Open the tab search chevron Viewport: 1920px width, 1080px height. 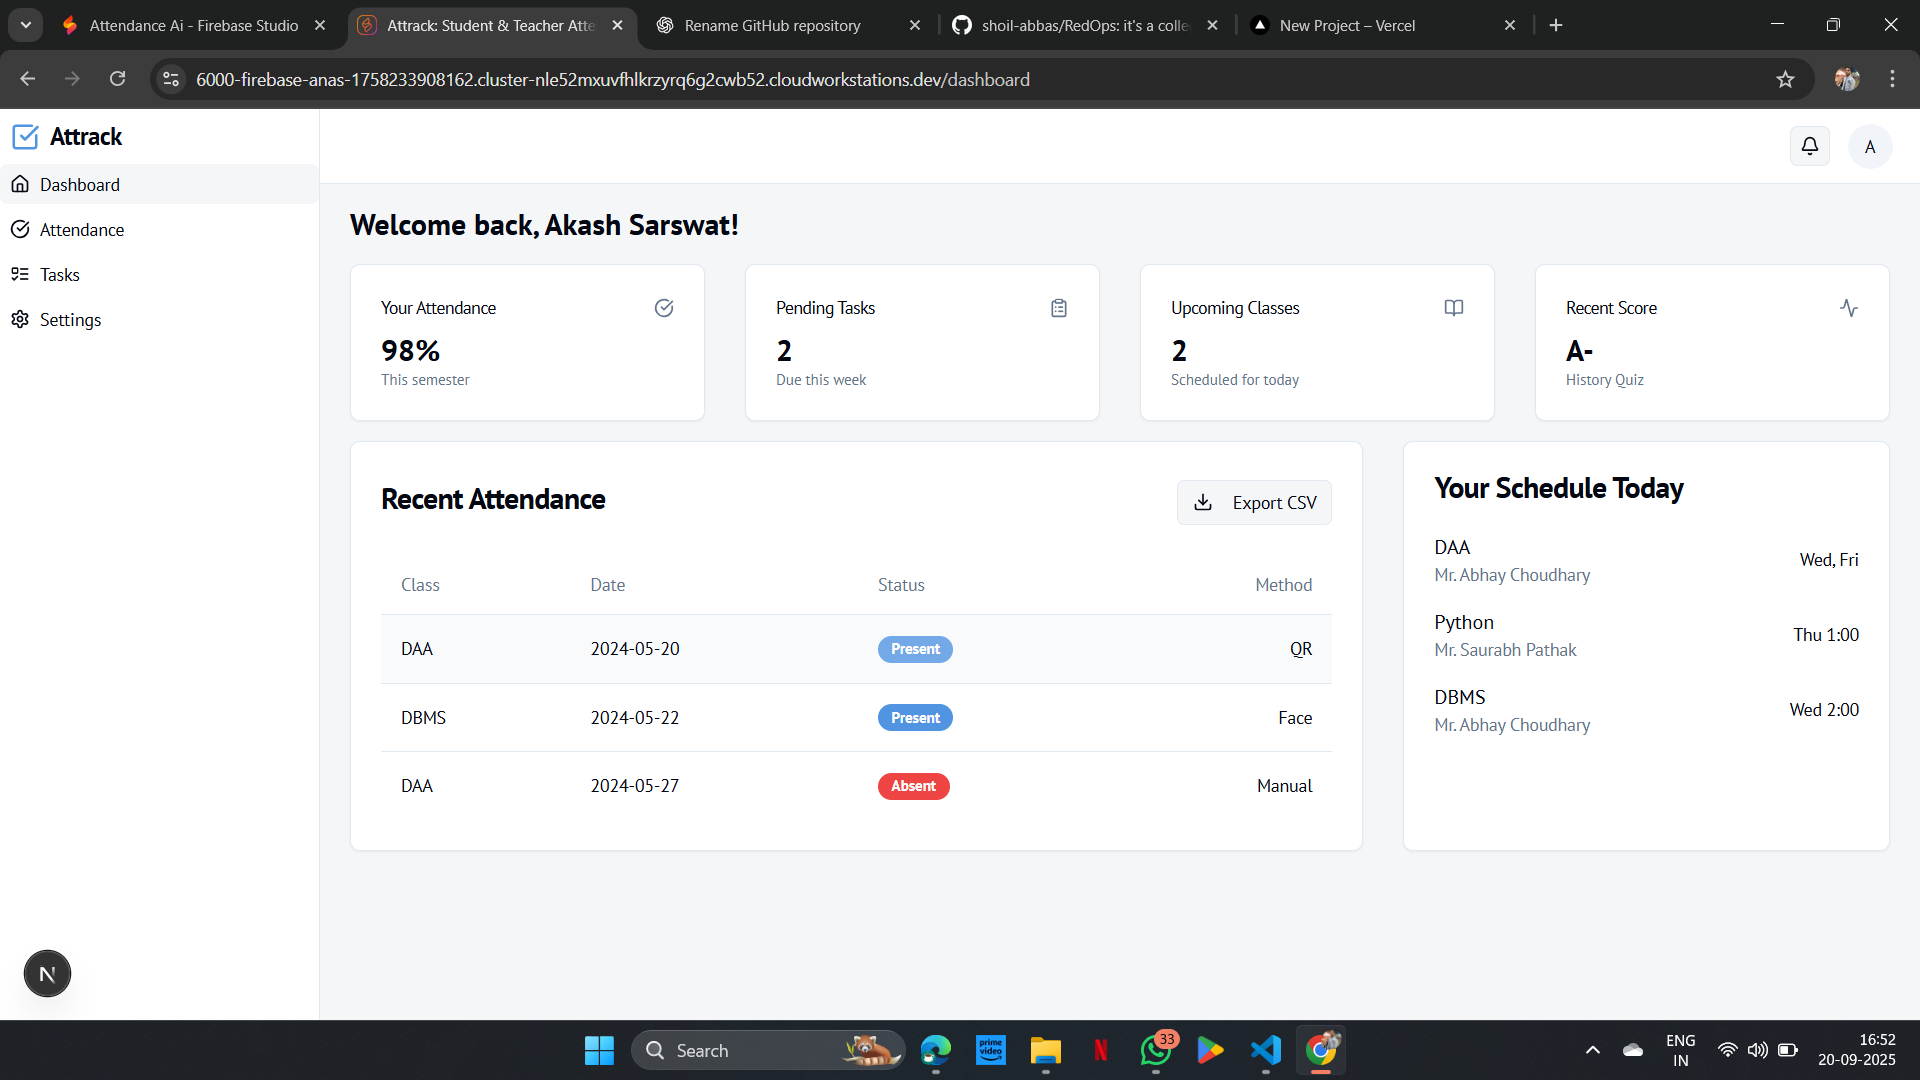[x=25, y=25]
